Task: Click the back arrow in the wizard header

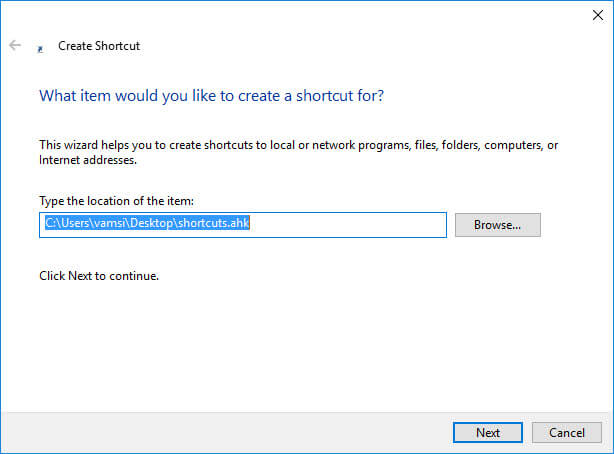Action: tap(15, 45)
